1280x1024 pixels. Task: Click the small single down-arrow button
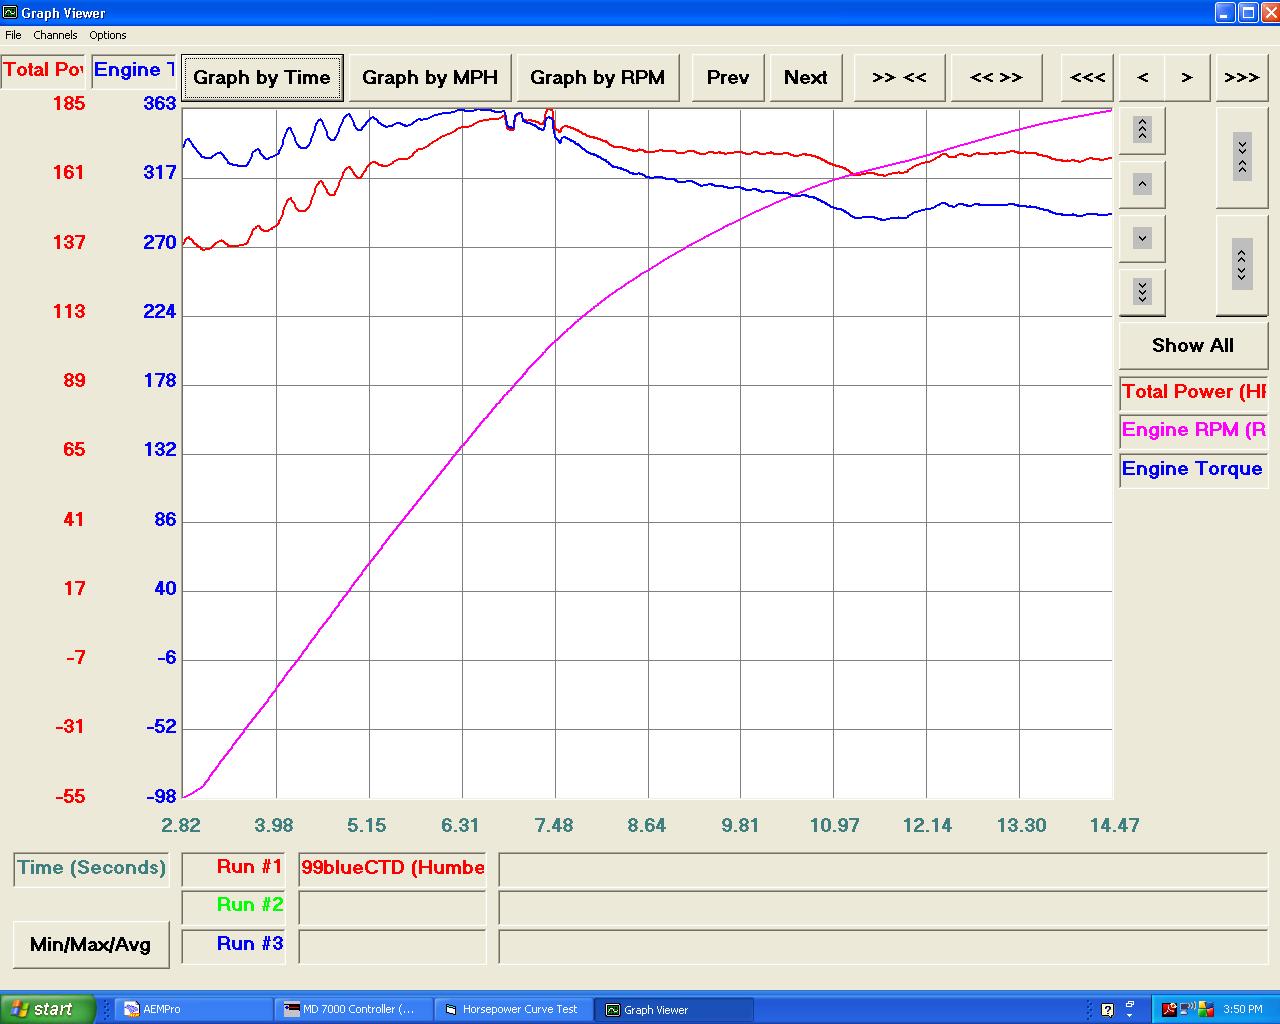[1142, 238]
